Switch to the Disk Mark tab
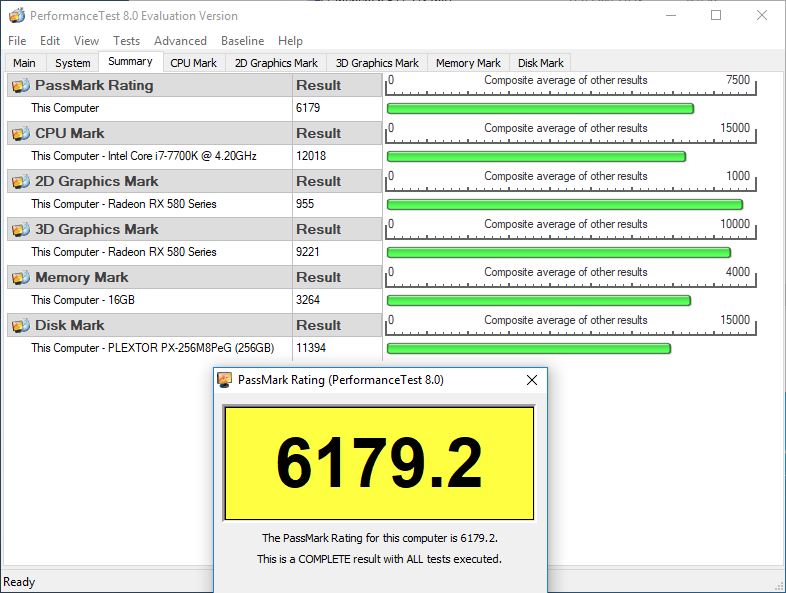This screenshot has width=786, height=593. tap(540, 63)
